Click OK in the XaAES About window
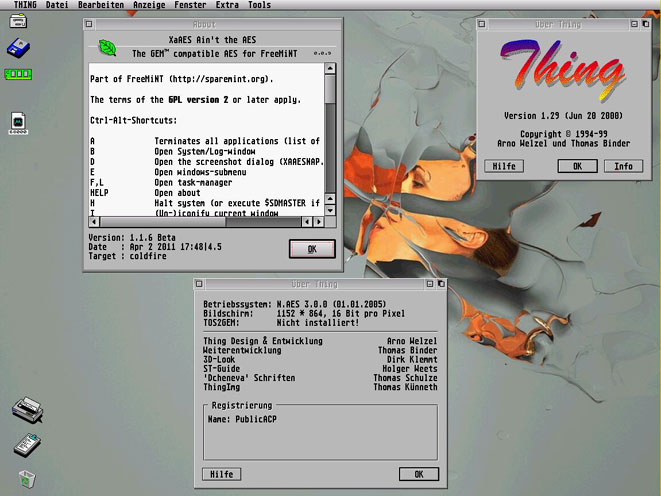 tap(312, 249)
